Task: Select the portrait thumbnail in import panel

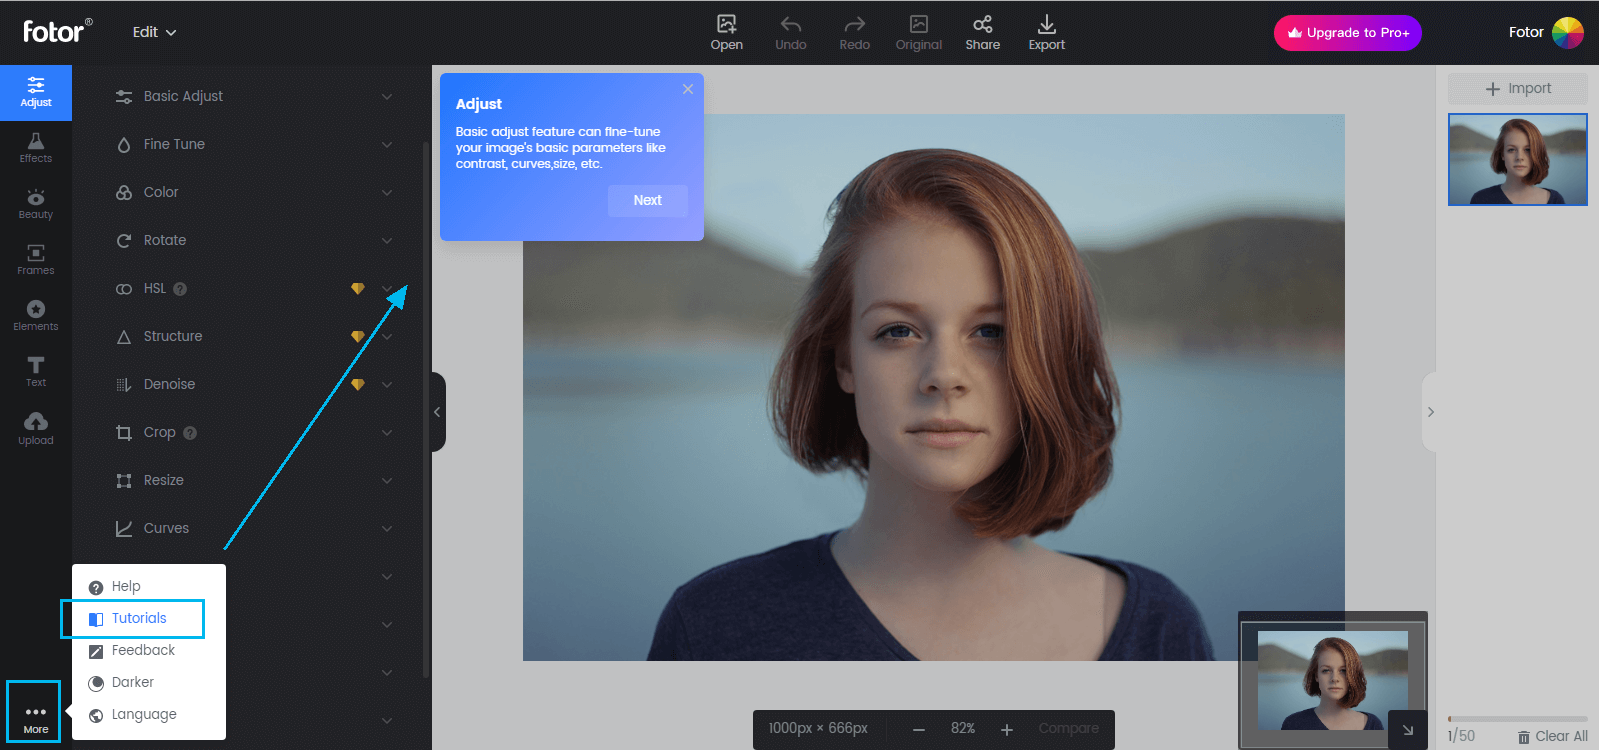Action: pyautogui.click(x=1517, y=160)
